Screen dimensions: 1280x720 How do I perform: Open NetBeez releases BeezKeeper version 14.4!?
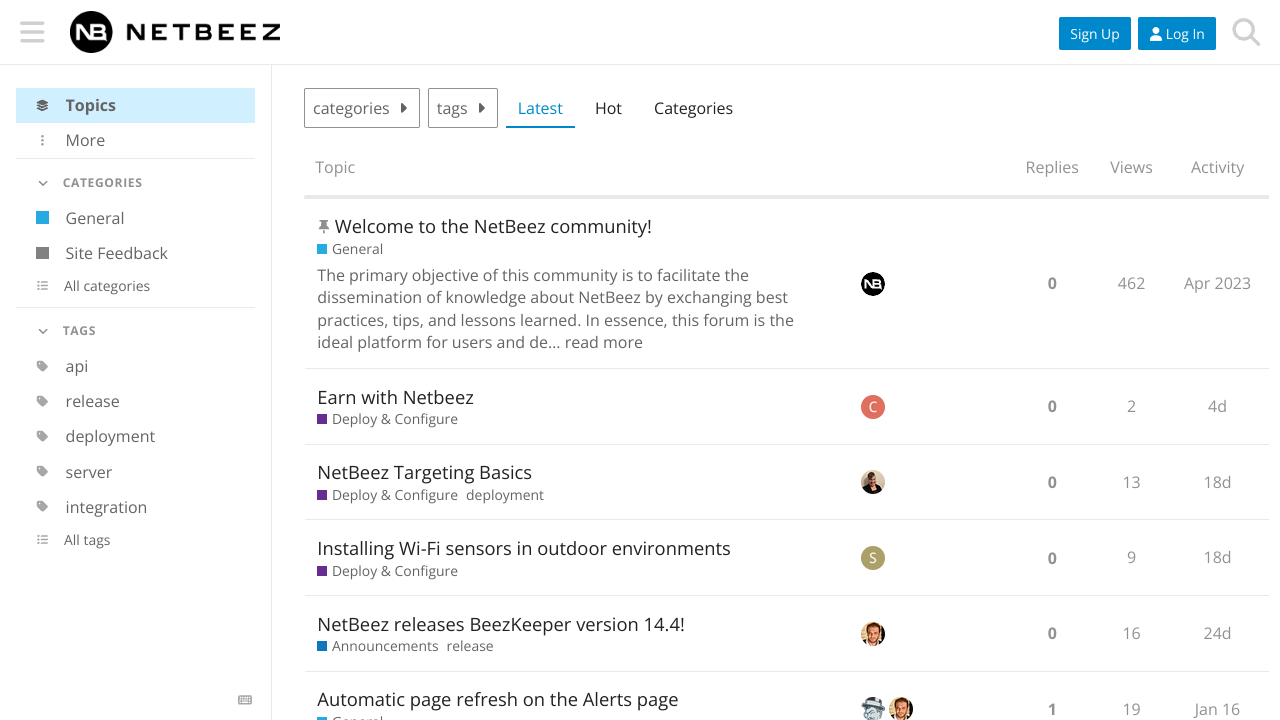click(501, 624)
